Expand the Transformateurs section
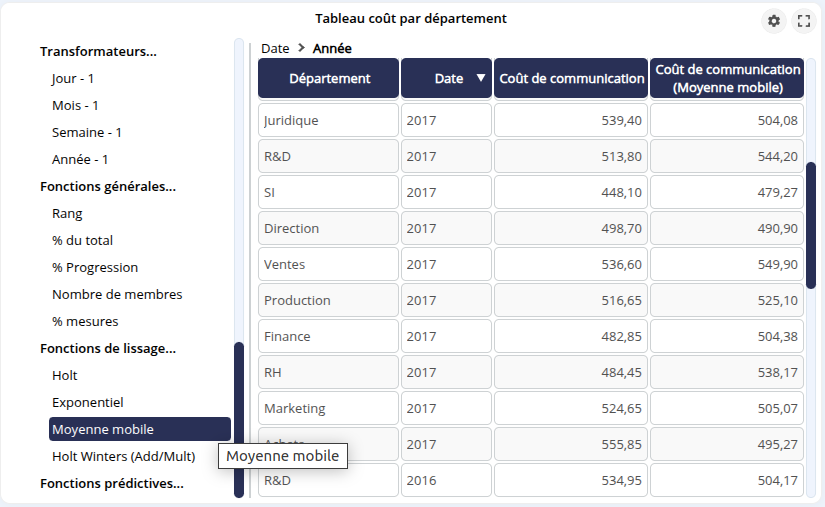The image size is (825, 507). point(98,51)
